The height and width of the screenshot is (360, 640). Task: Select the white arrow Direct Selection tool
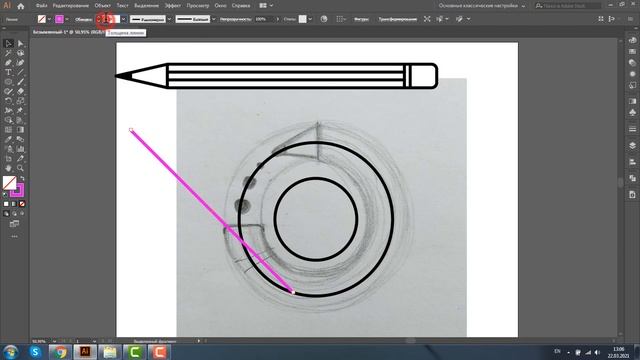point(20,43)
